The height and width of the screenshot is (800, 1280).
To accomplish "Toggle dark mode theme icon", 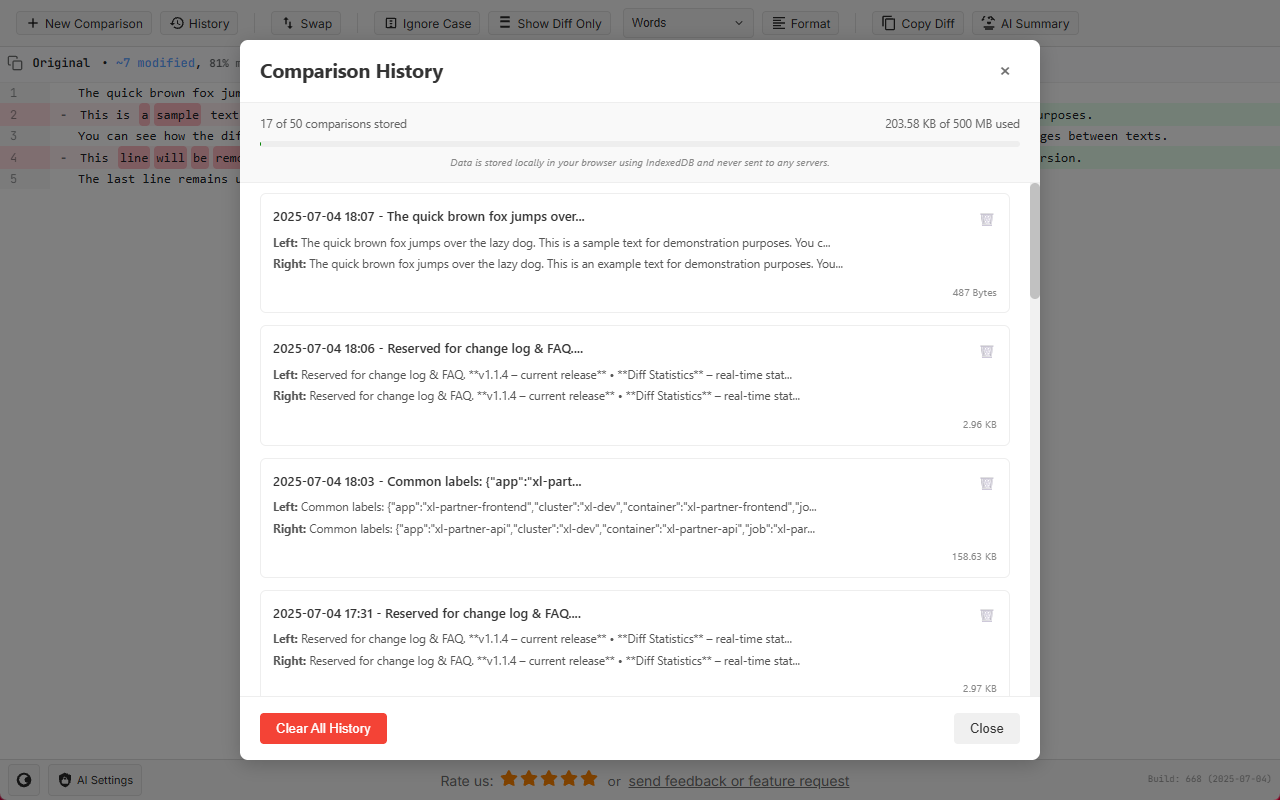I will [23, 780].
